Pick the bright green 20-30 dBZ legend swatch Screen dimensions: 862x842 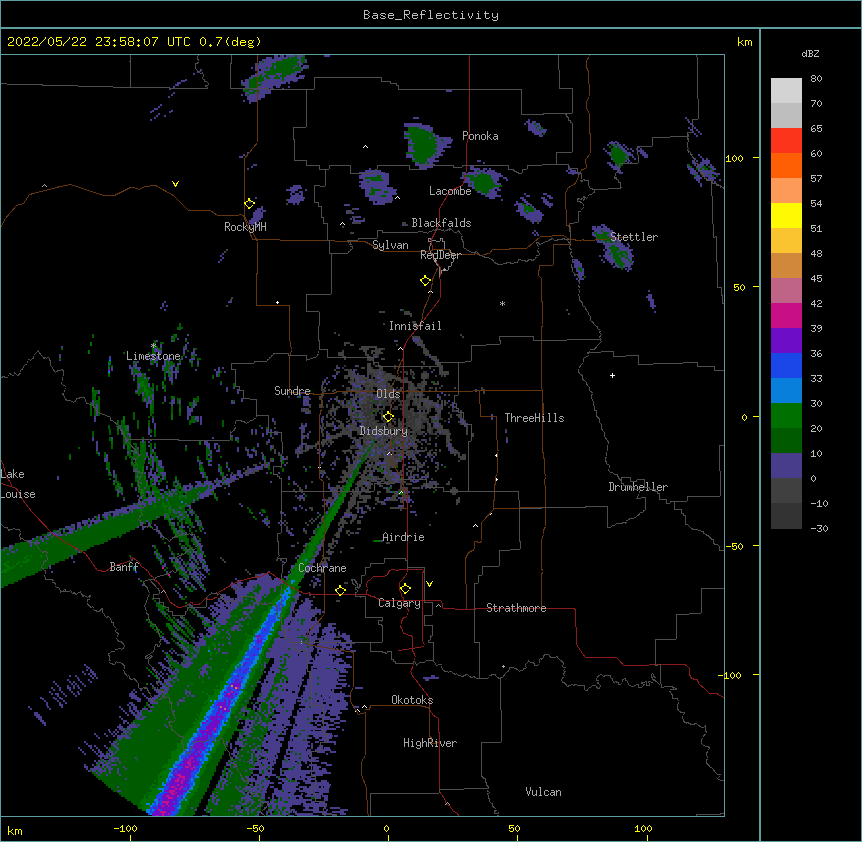point(786,416)
